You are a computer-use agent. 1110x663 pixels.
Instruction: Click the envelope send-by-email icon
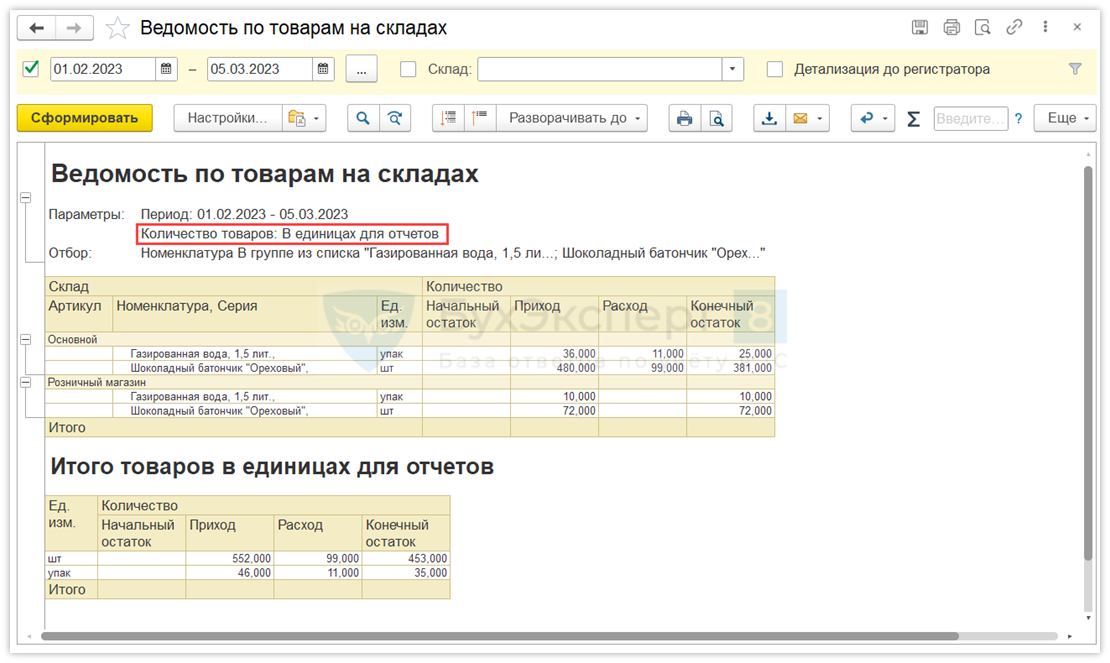pos(800,118)
